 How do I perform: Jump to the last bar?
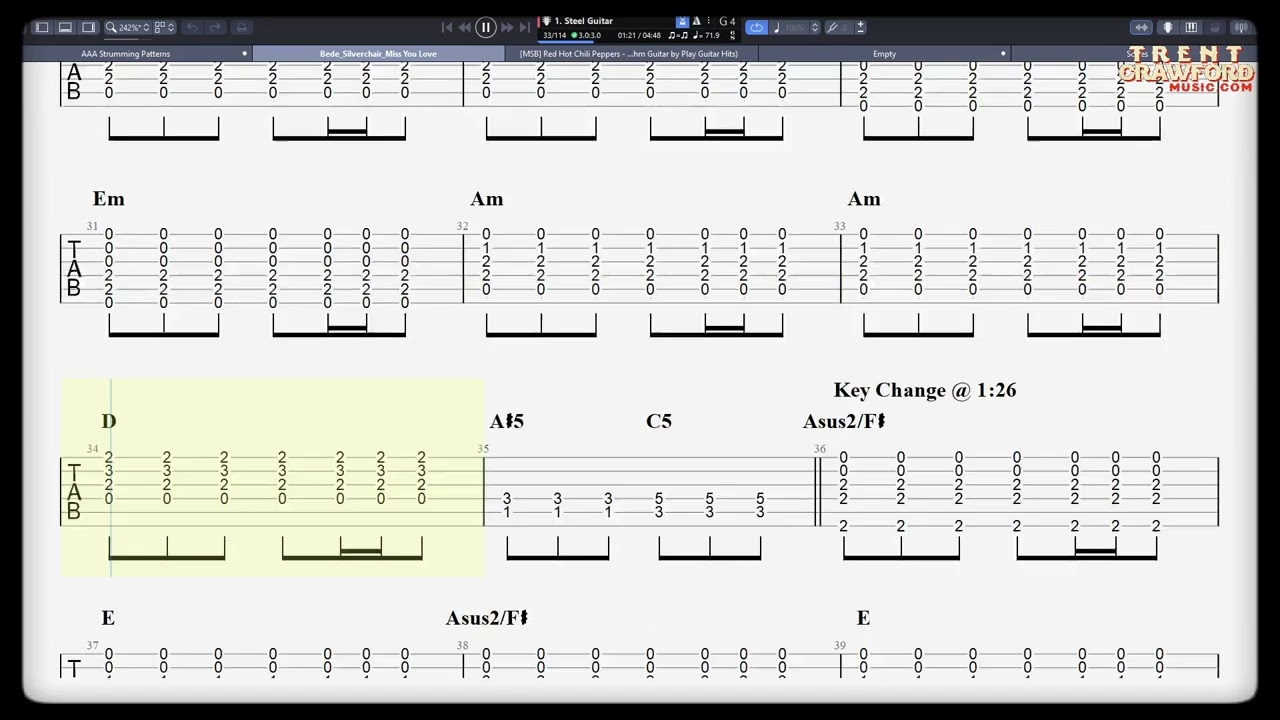click(x=524, y=27)
